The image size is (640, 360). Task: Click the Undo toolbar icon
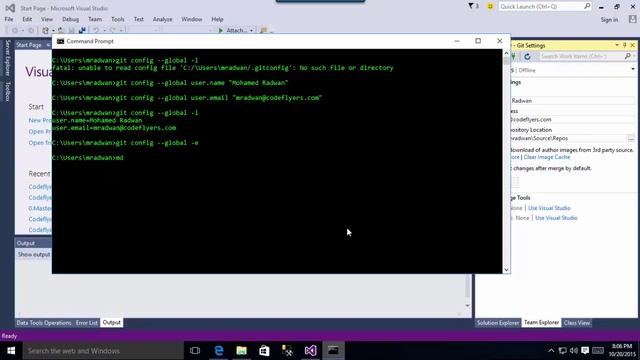coord(96,31)
